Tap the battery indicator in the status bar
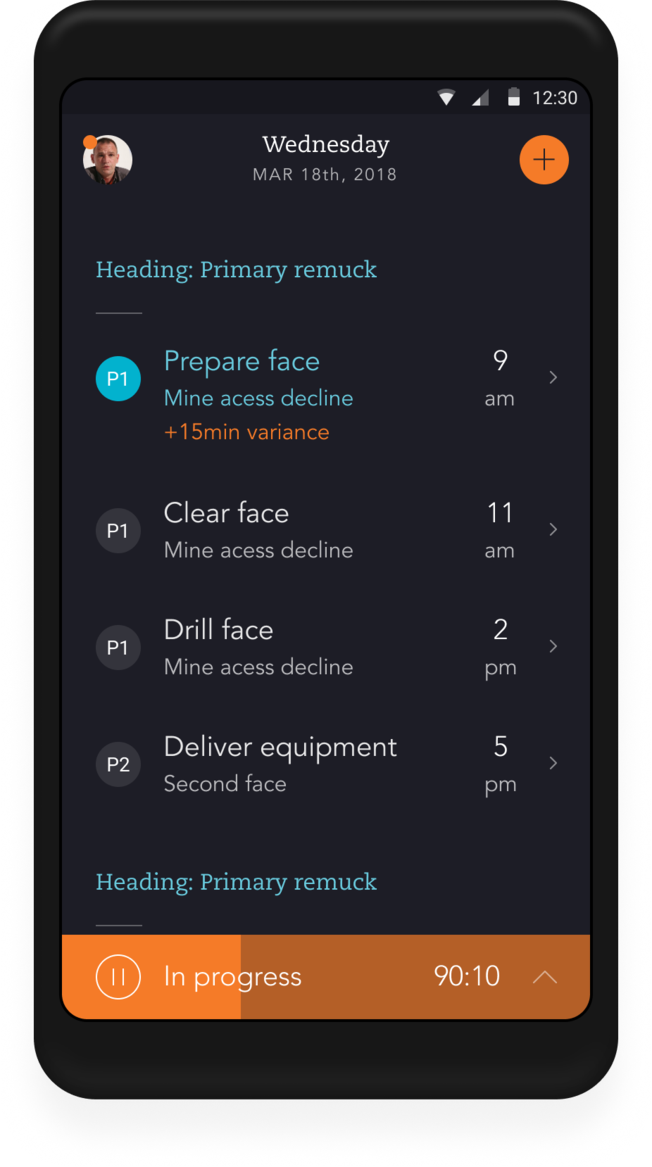The height and width of the screenshot is (1167, 652). point(513,97)
